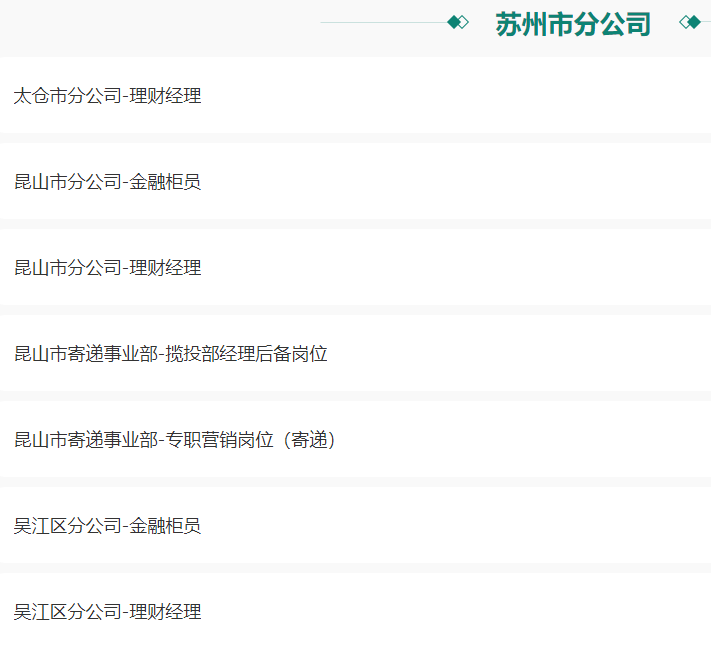Click the right diamond icon beside 苏州市分公司
This screenshot has height=648, width=711.
(x=690, y=22)
